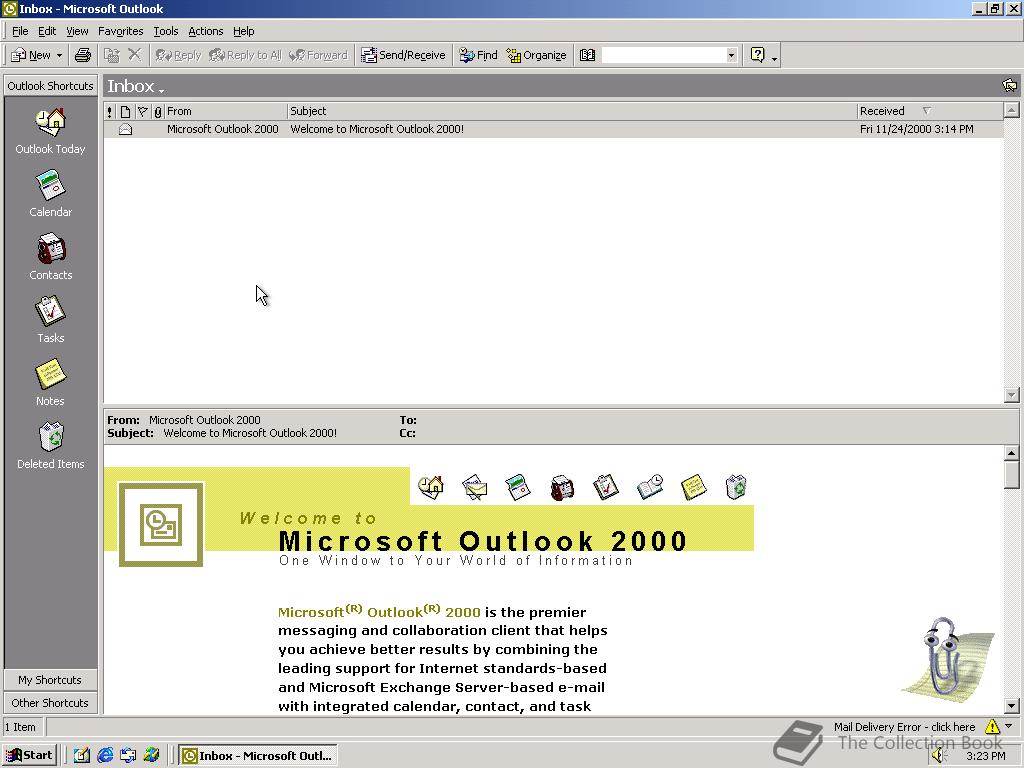Open Deleted Items shortcut in sidebar
Viewport: 1024px width, 768px height.
tap(50, 446)
